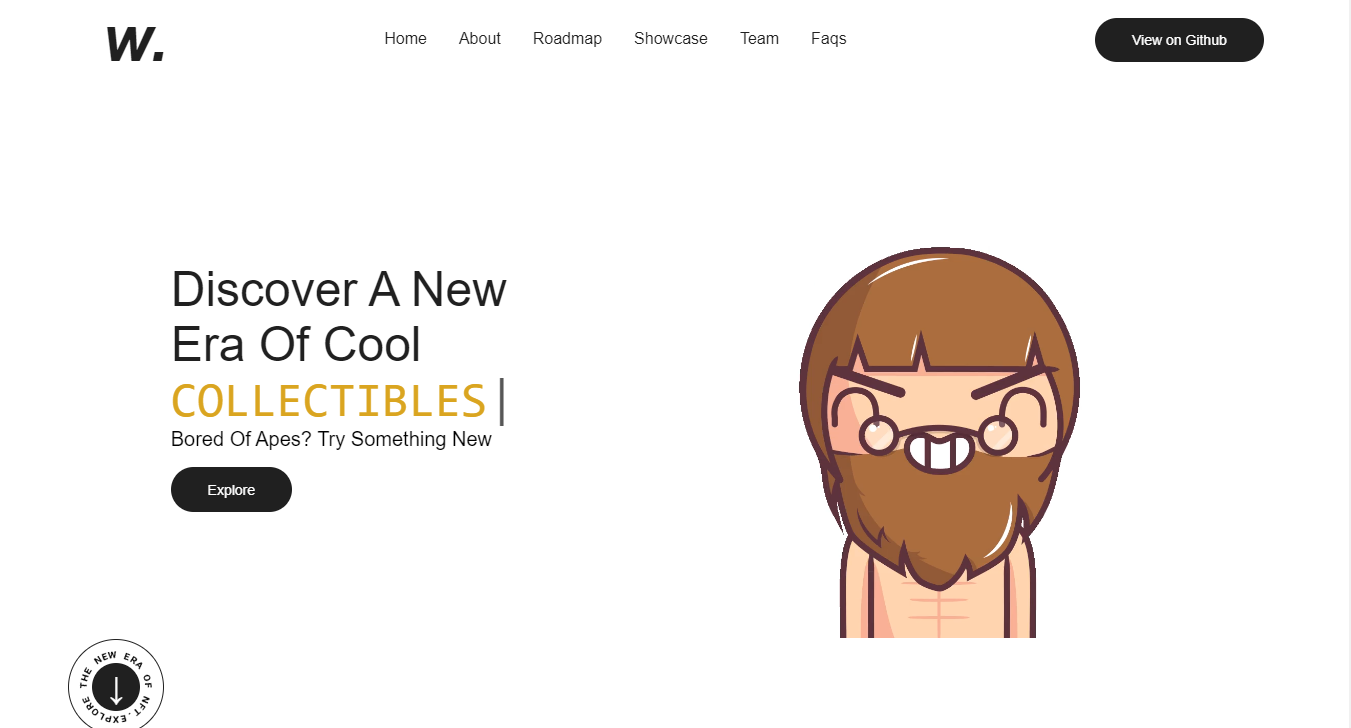Image resolution: width=1351 pixels, height=728 pixels.
Task: Click the Explore button
Action: tap(231, 490)
